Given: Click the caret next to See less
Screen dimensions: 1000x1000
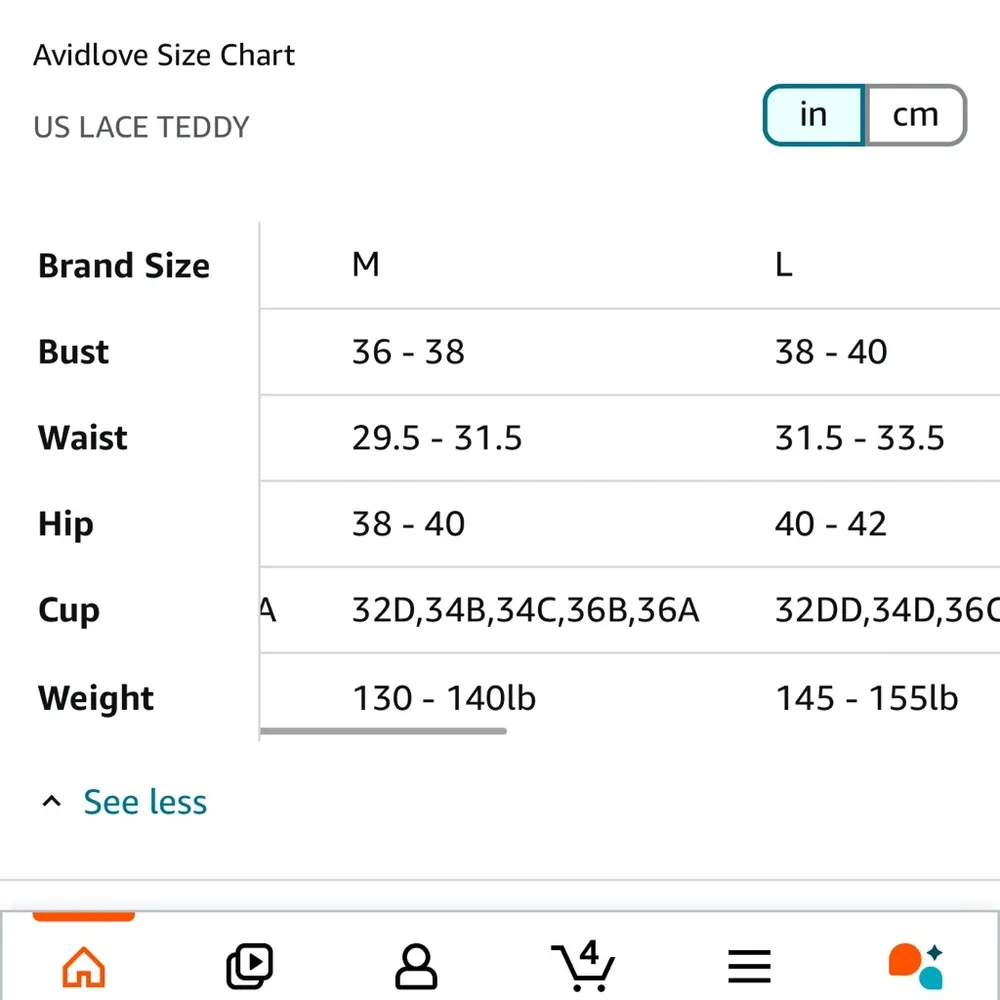Looking at the screenshot, I should tap(52, 802).
